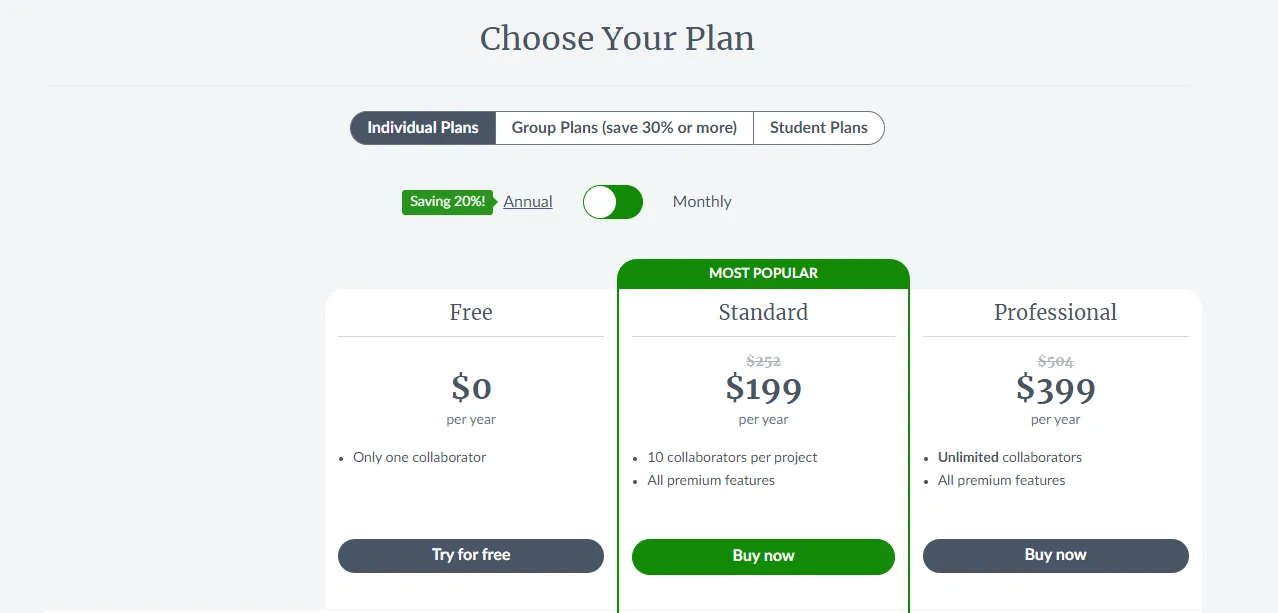Click the Unlimited collaborators feature text
1278x613 pixels.
pos(1010,458)
